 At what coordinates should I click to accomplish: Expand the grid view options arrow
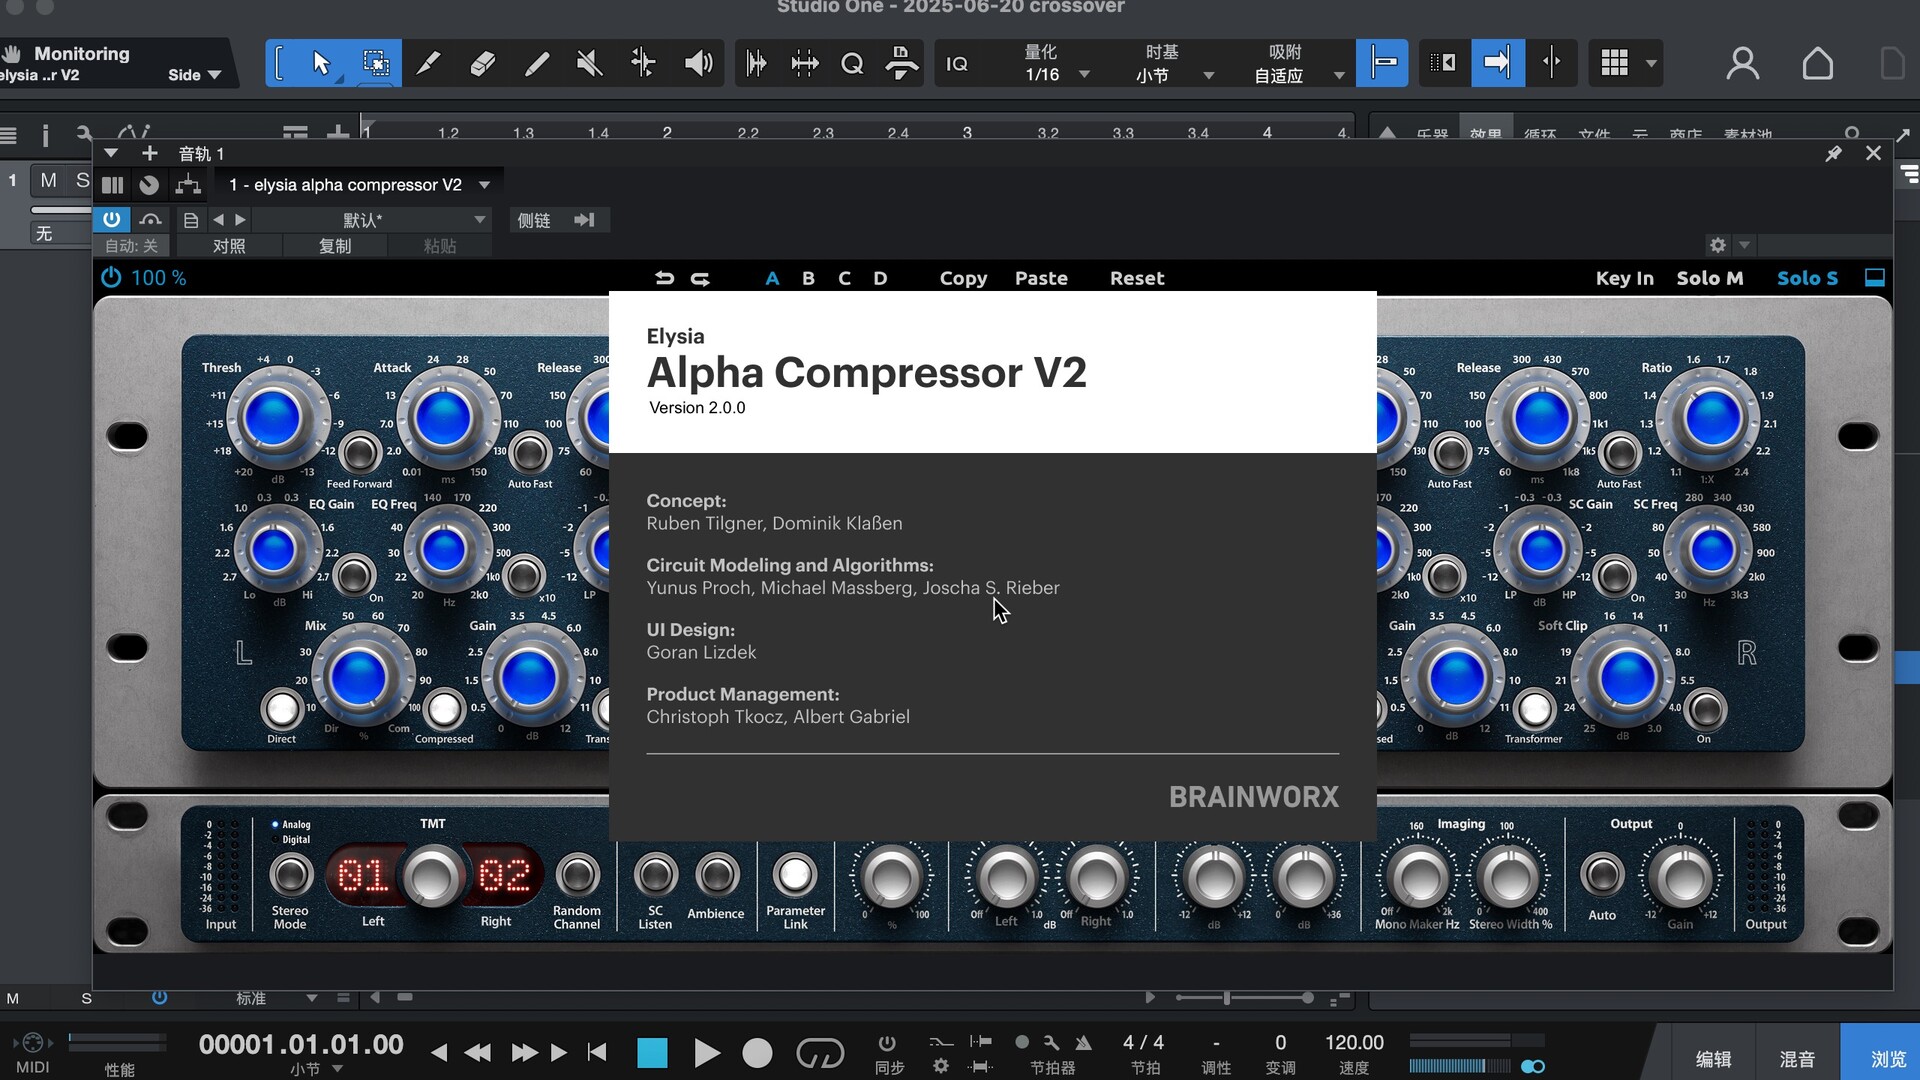pos(1651,63)
